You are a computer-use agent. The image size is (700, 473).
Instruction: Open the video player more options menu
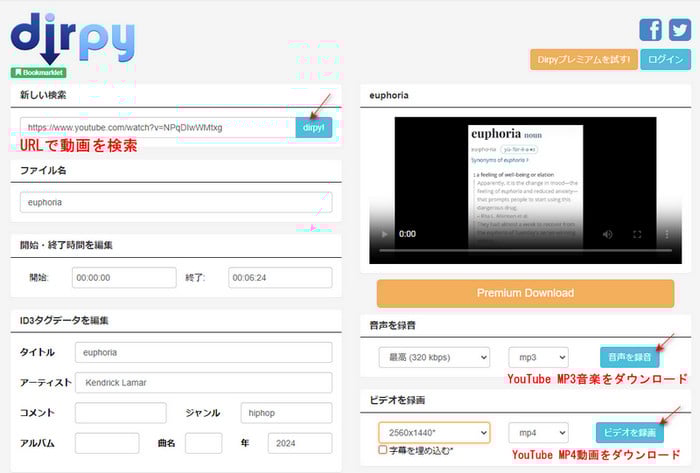pos(667,234)
